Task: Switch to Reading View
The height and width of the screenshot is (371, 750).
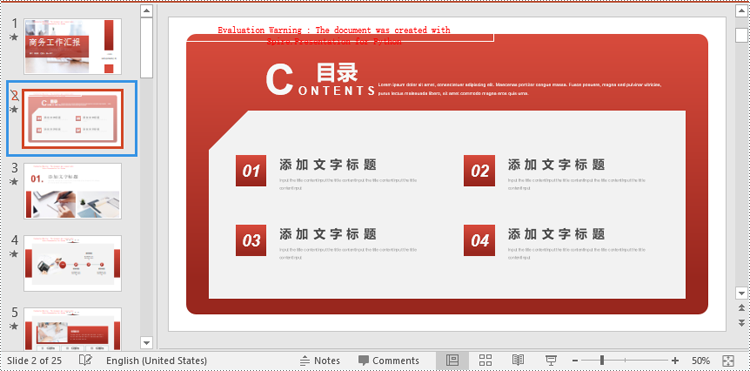Action: pyautogui.click(x=518, y=360)
